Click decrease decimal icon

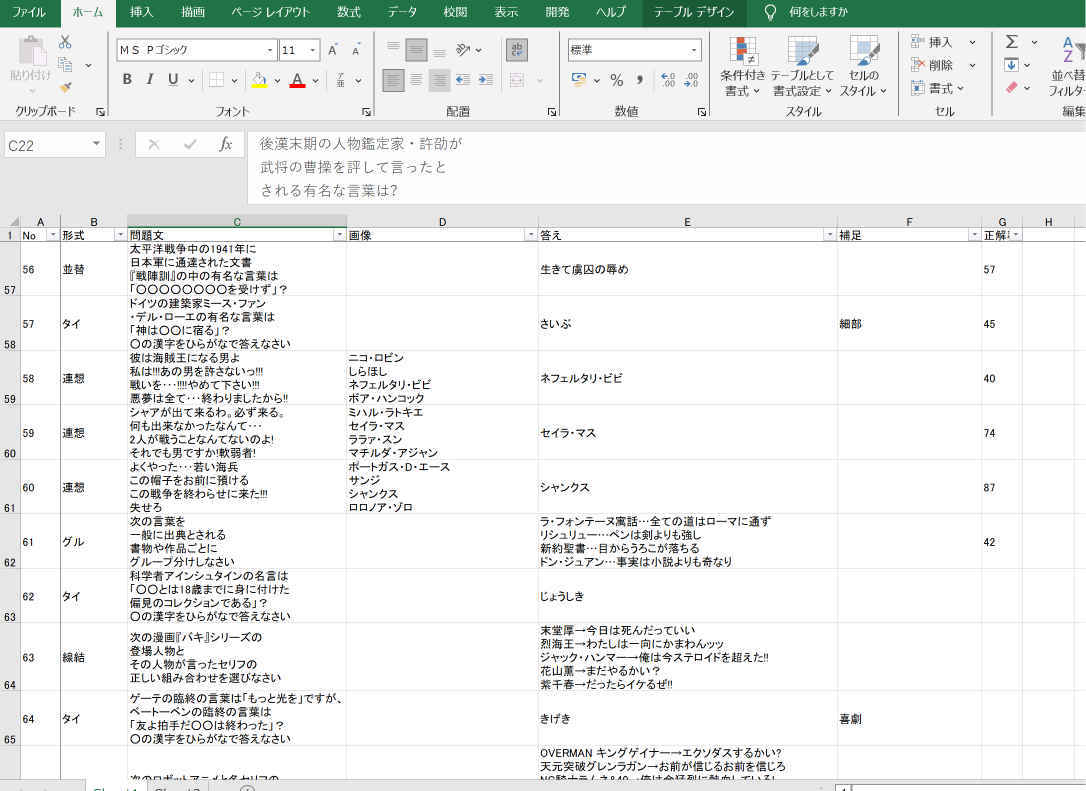coord(691,80)
